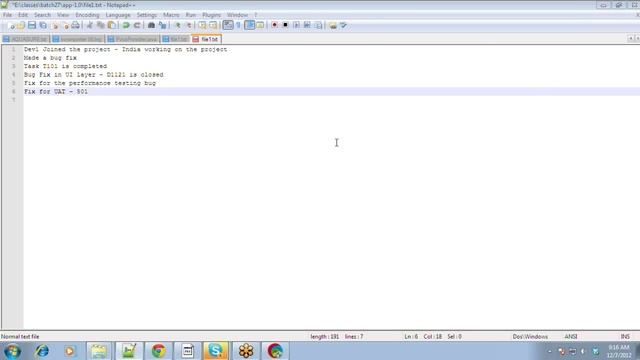Click the clock in the system tray
640x360 pixels.
pos(619,351)
